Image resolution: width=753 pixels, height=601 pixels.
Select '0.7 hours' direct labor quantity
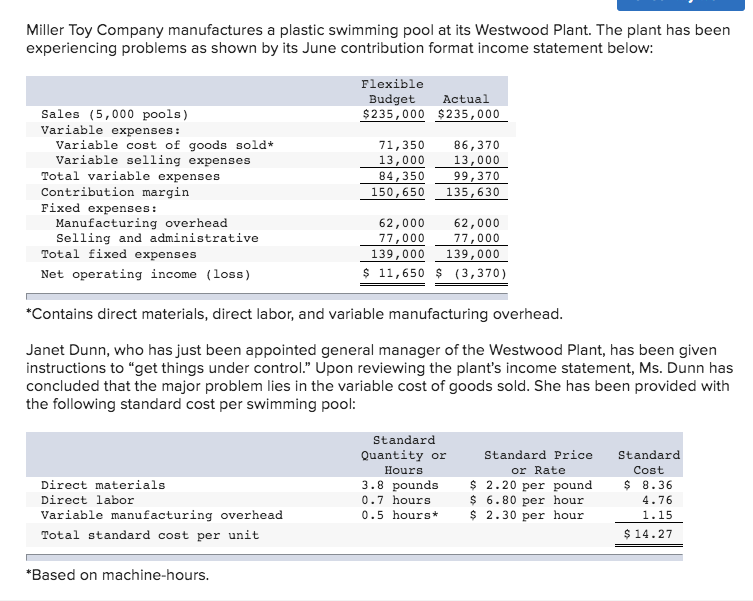[396, 500]
